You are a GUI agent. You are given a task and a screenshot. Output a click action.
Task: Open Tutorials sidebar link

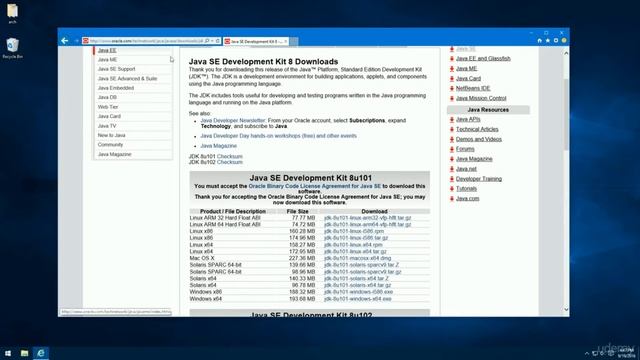click(x=467, y=189)
